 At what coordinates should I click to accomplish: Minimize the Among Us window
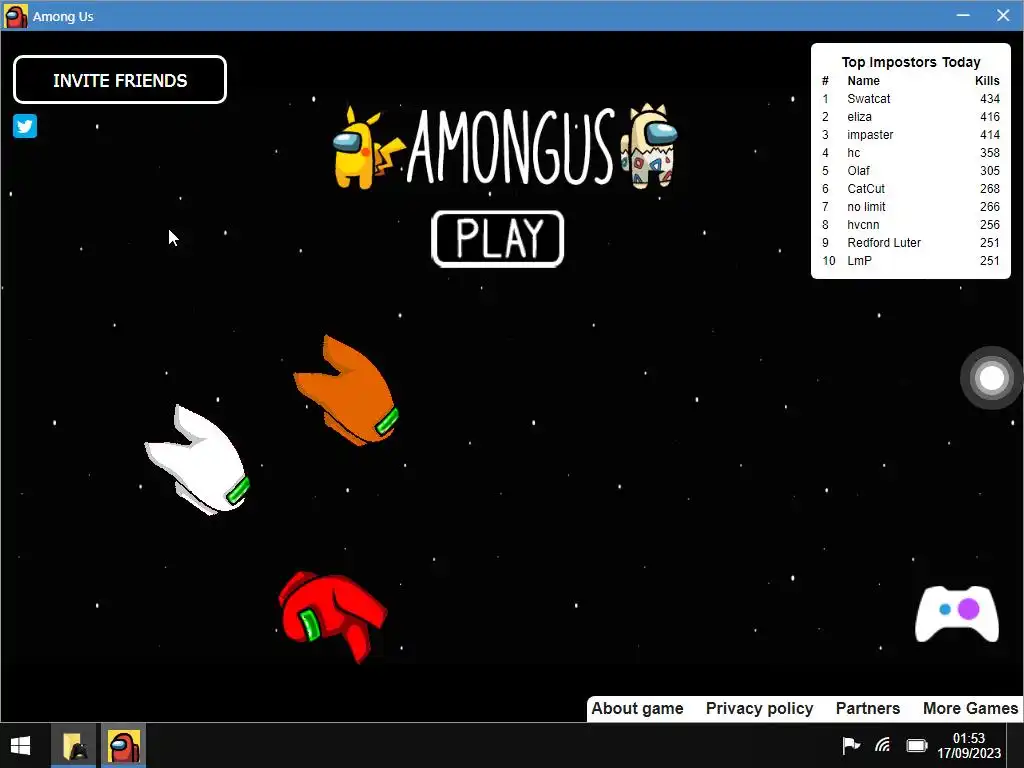pos(963,15)
